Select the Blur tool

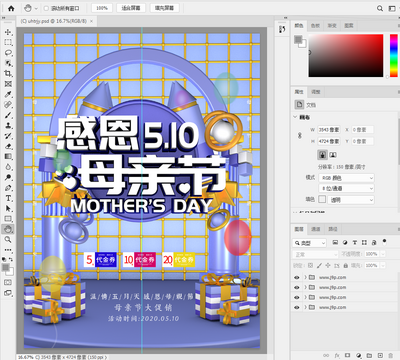[x=8, y=167]
